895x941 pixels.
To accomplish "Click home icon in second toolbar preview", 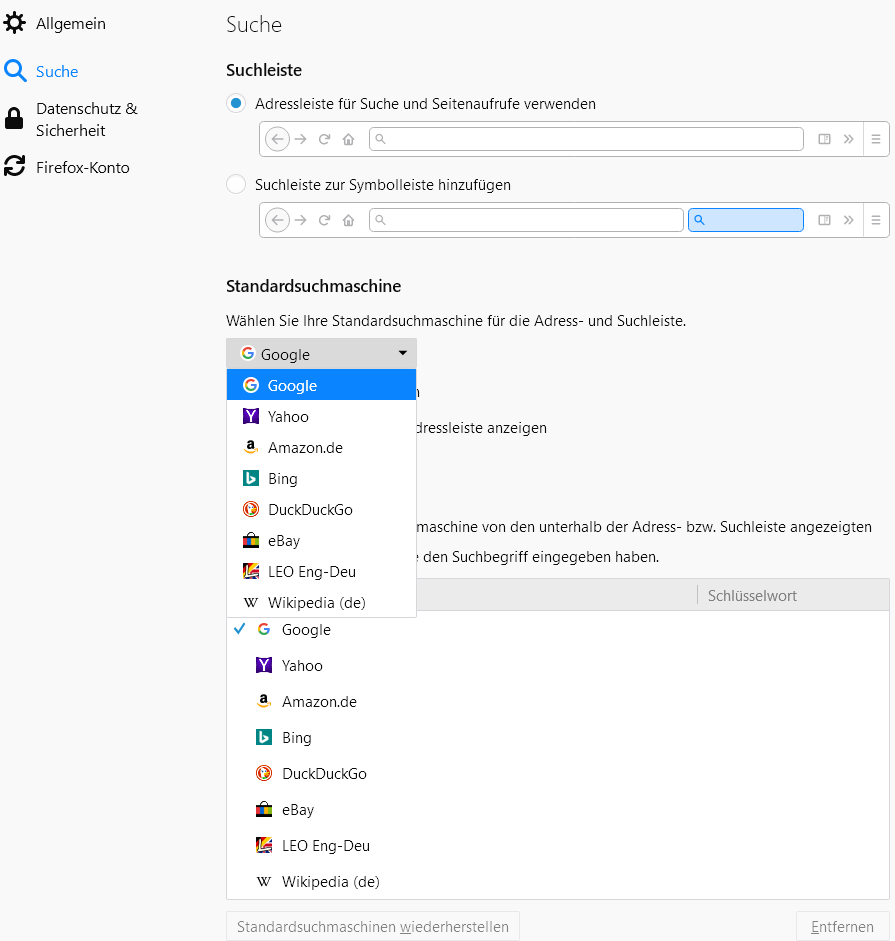I will tap(348, 220).
